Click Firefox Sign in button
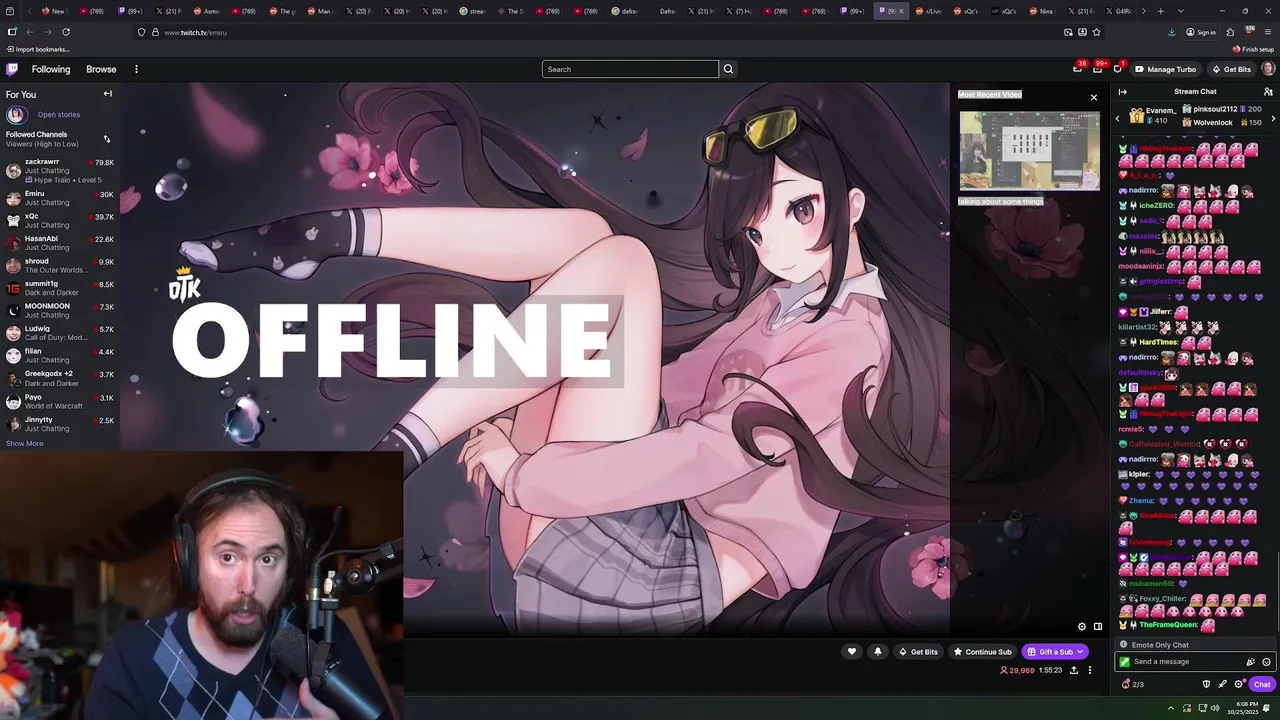 pos(1201,32)
